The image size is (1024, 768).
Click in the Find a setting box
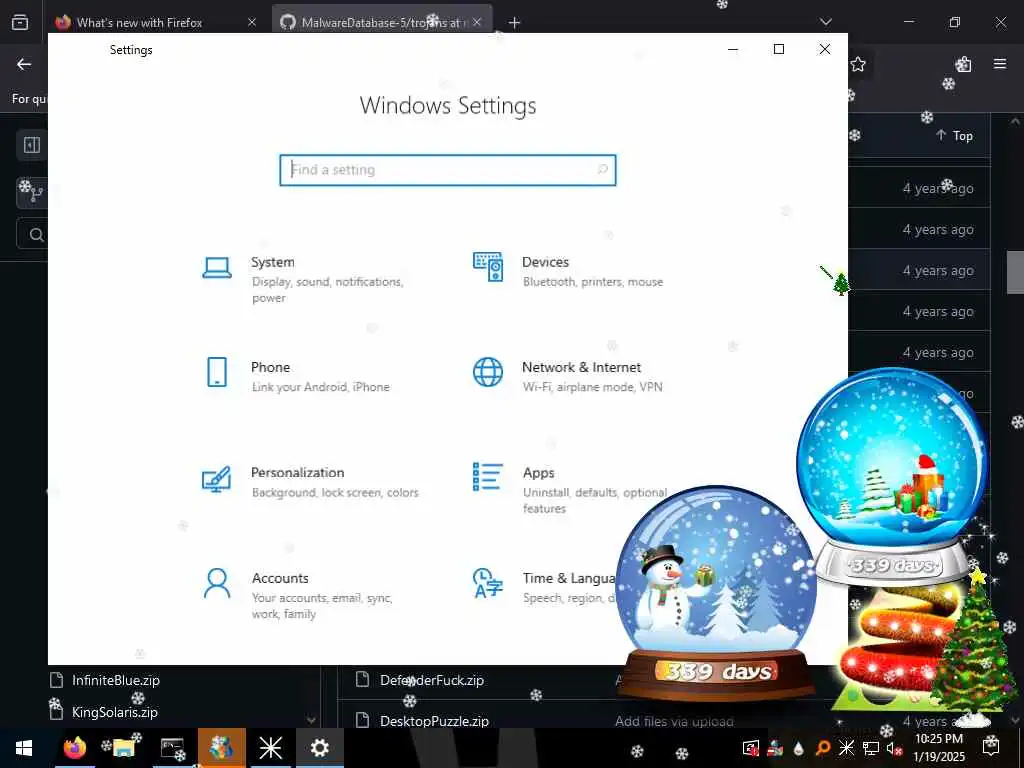447,170
